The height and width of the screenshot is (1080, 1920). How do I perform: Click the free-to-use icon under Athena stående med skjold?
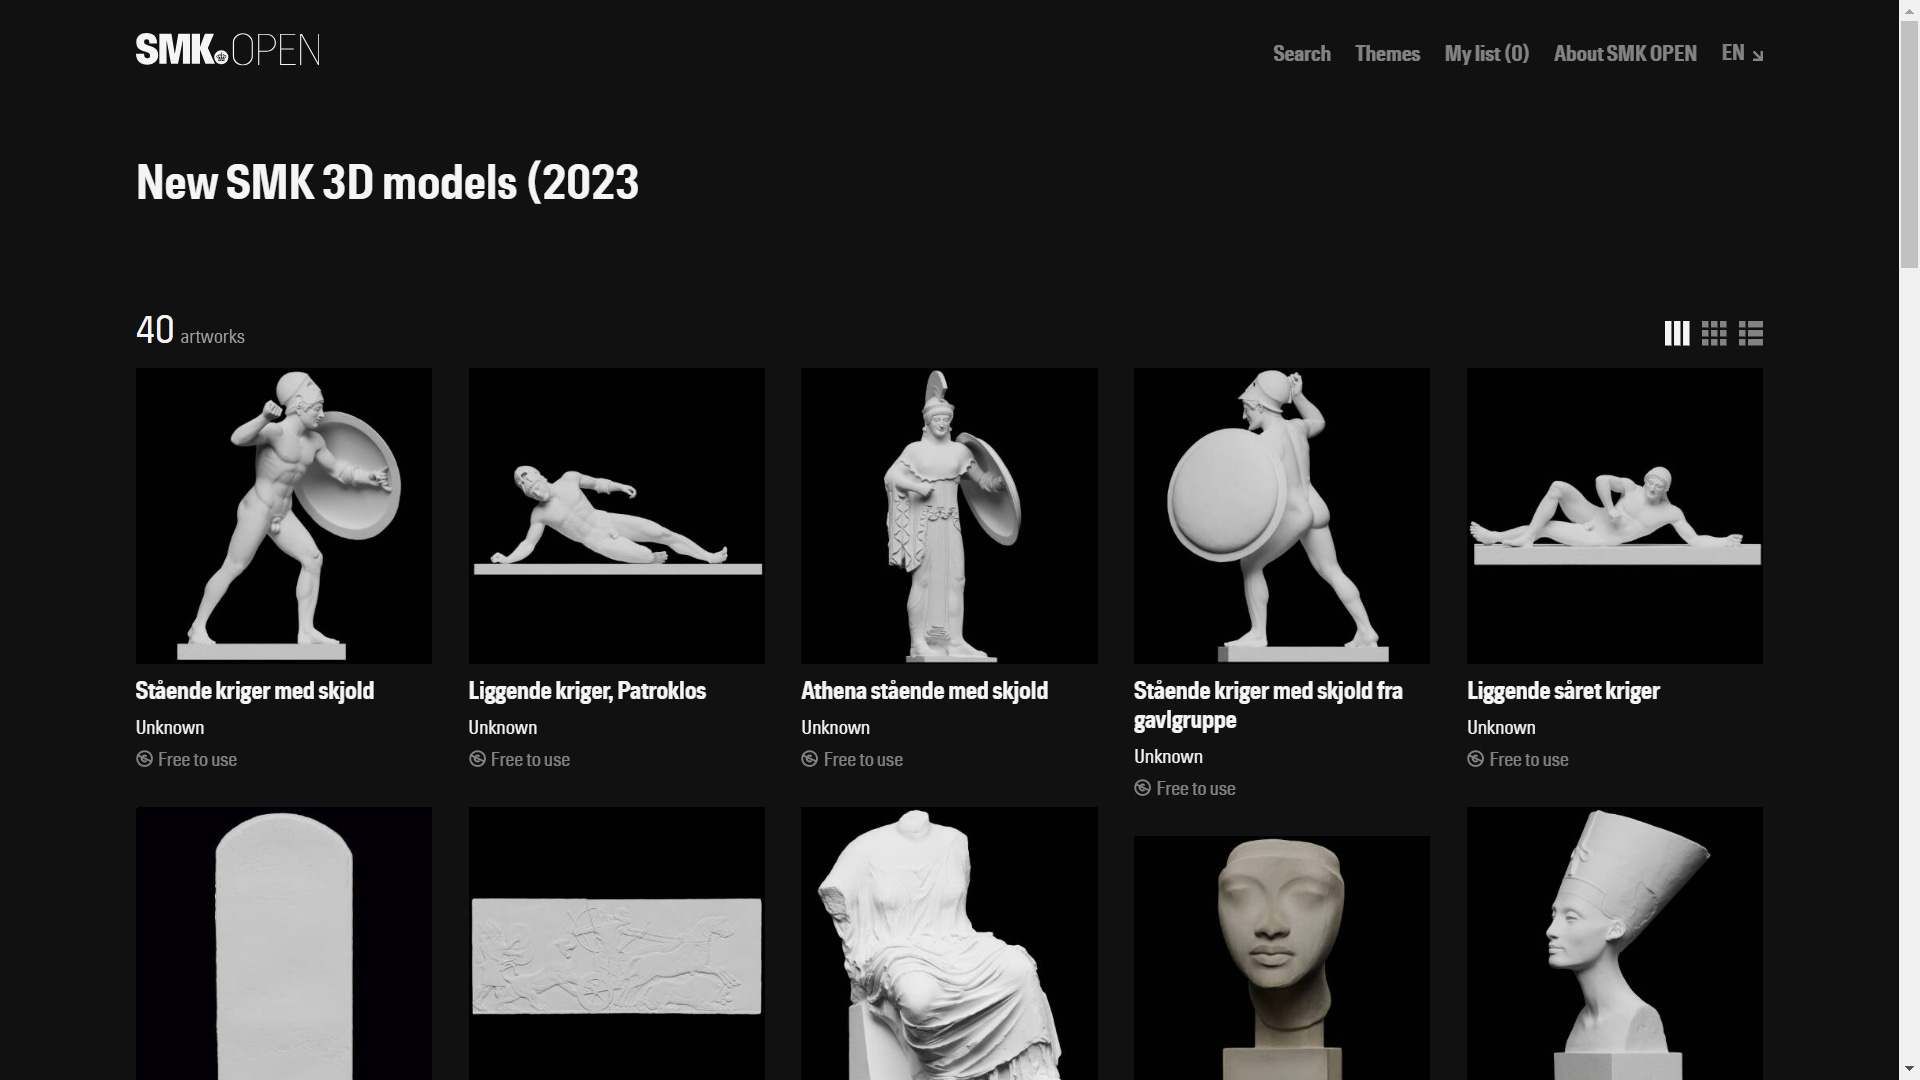click(x=809, y=759)
